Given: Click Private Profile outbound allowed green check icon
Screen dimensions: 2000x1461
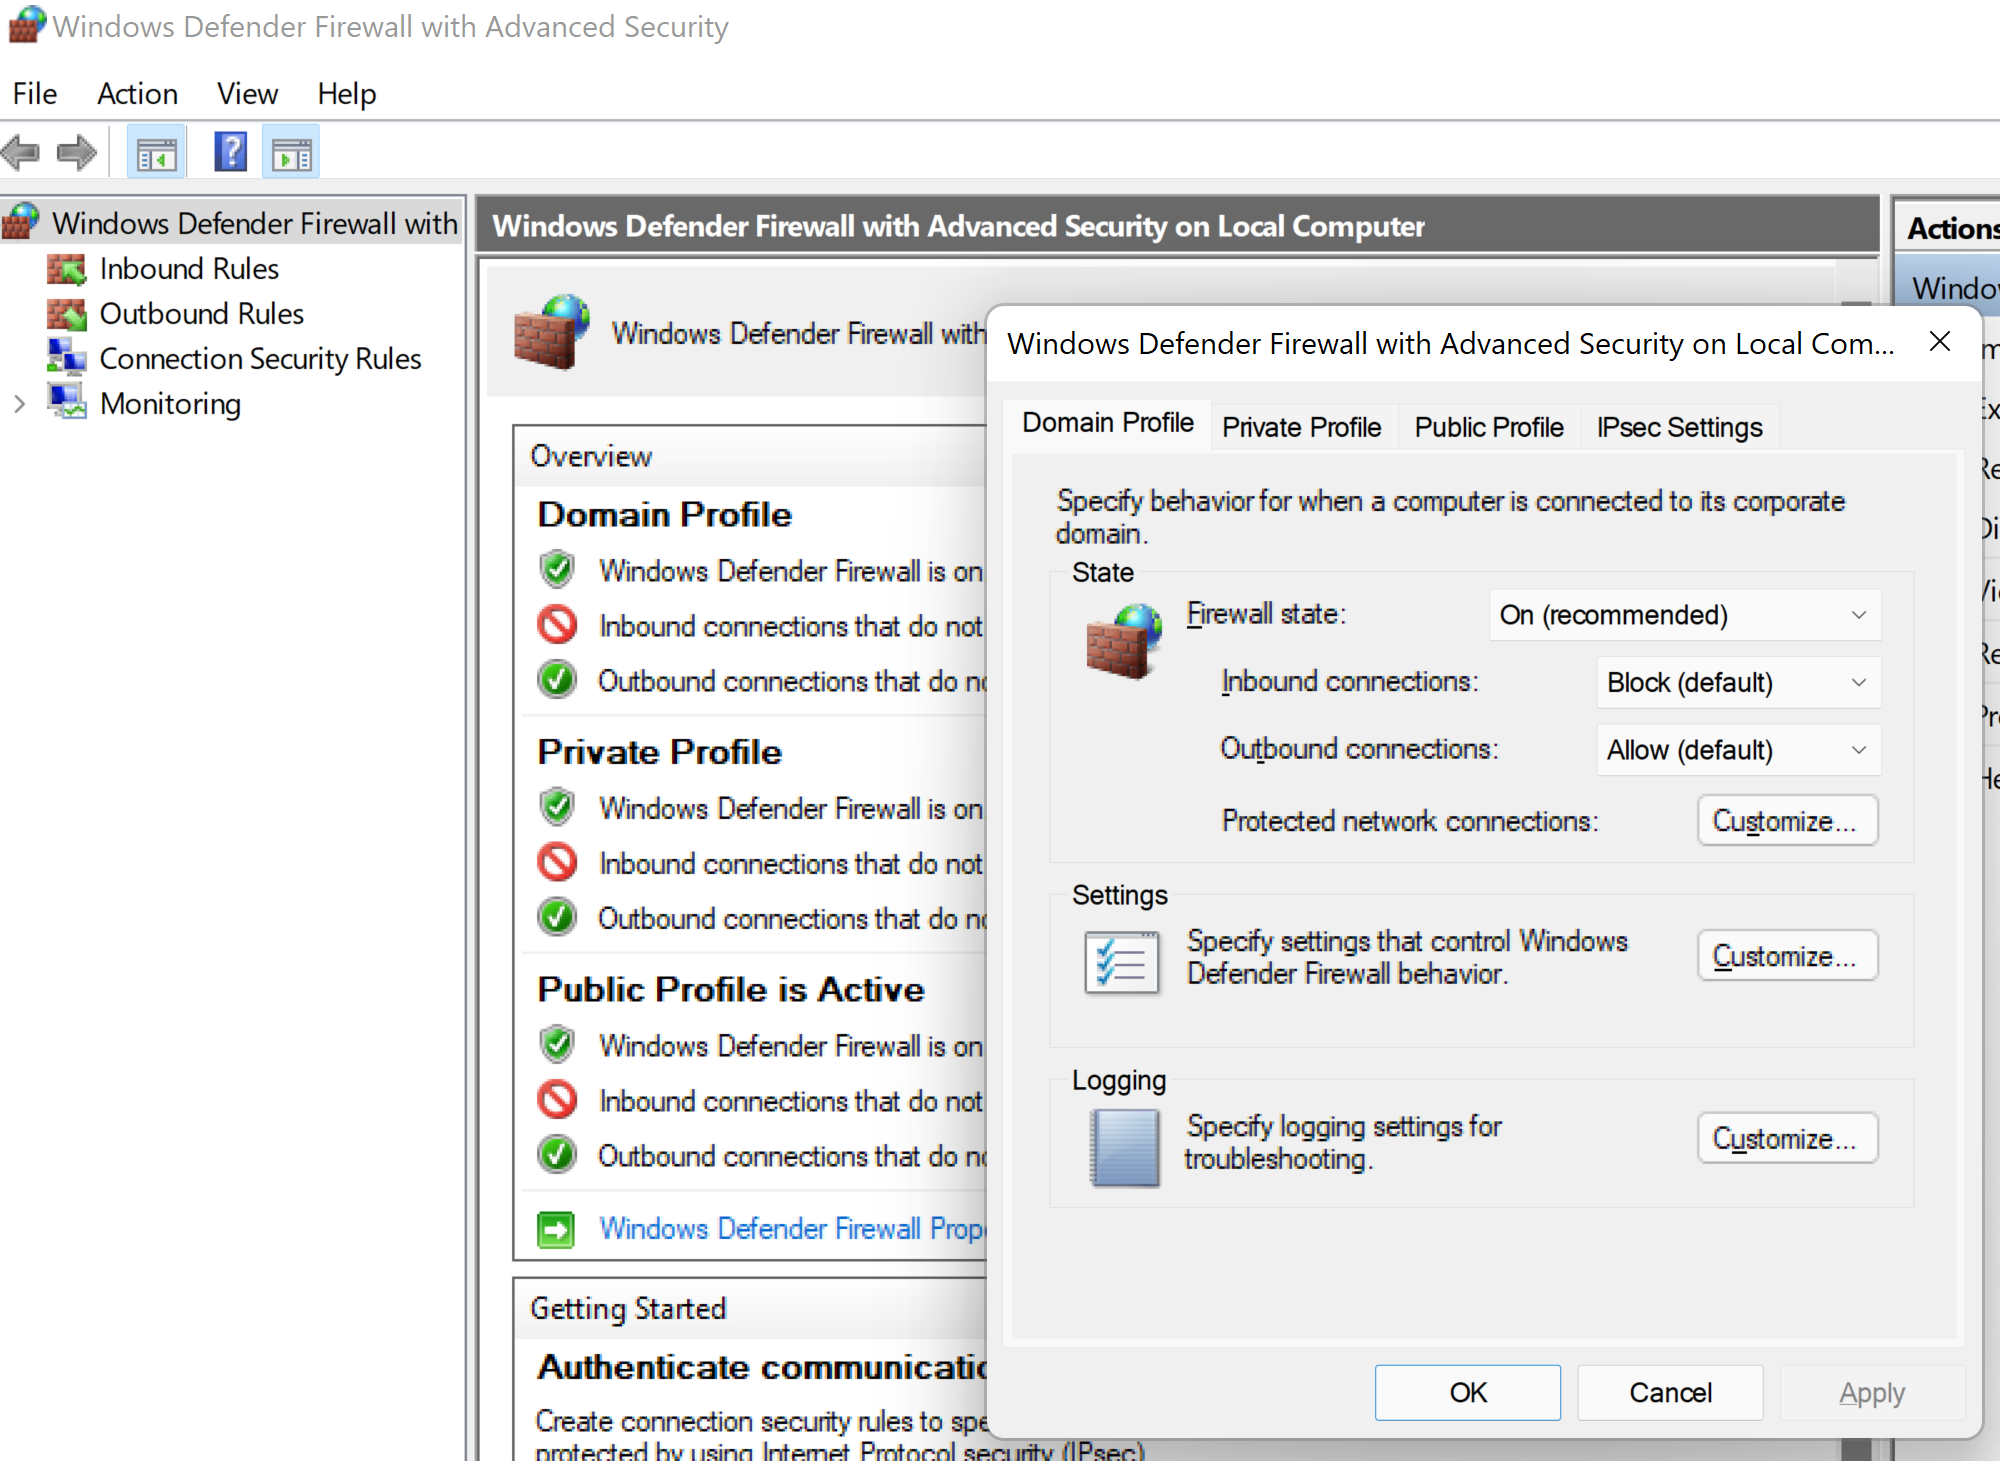Looking at the screenshot, I should [x=557, y=917].
